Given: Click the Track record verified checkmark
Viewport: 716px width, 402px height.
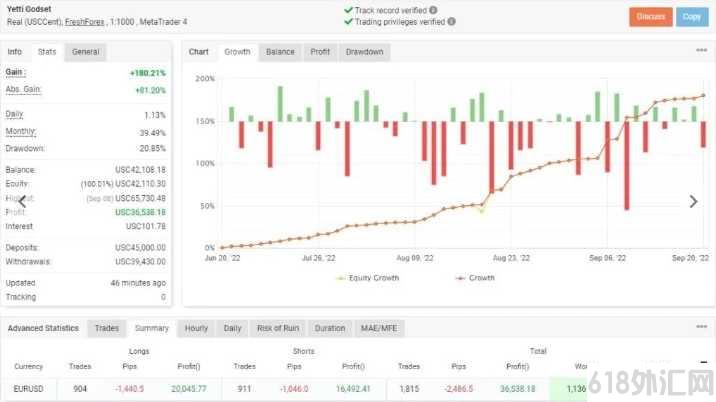Looking at the screenshot, I should pos(348,10).
